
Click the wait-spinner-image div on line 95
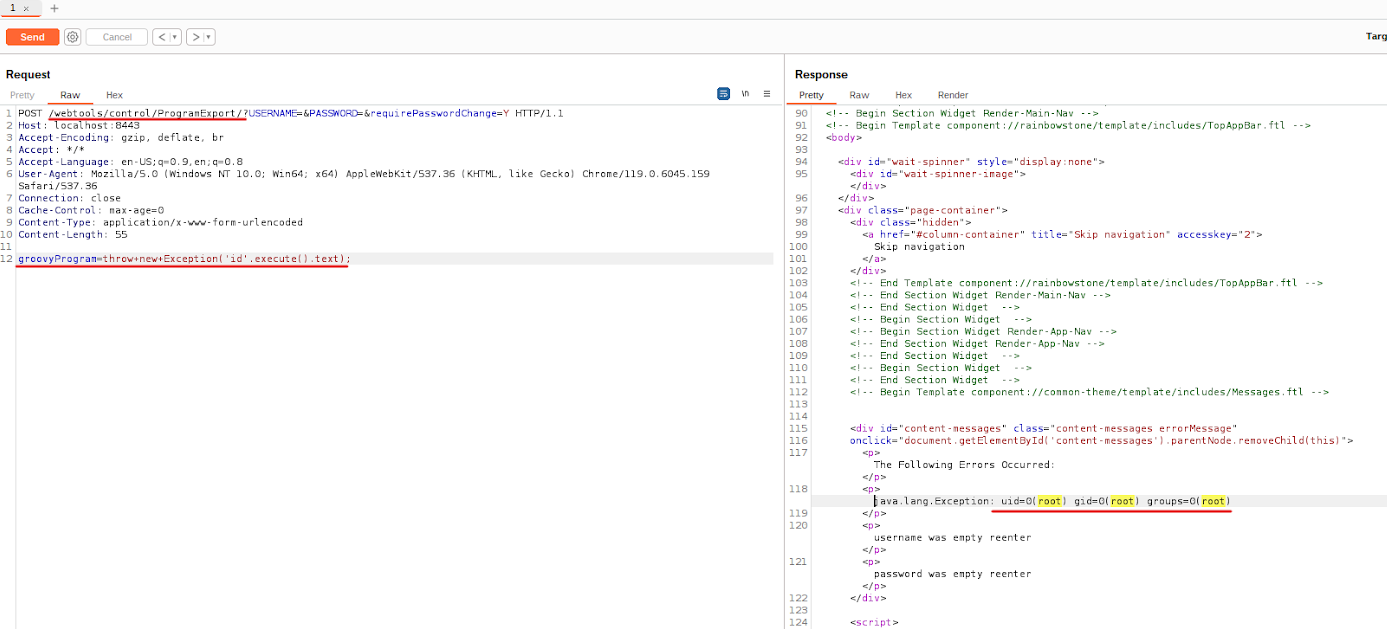(x=938, y=173)
